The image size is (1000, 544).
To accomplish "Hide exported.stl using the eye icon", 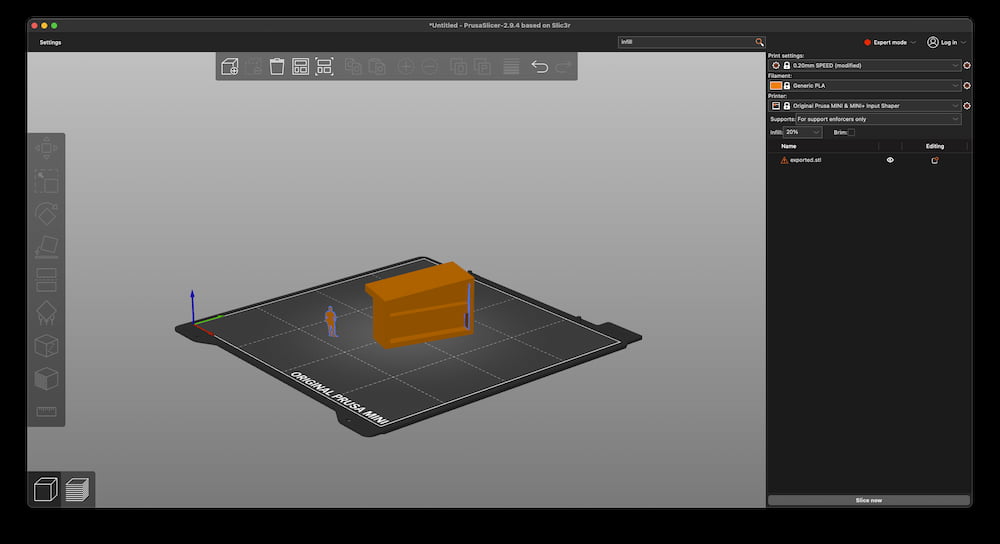I will click(x=890, y=160).
